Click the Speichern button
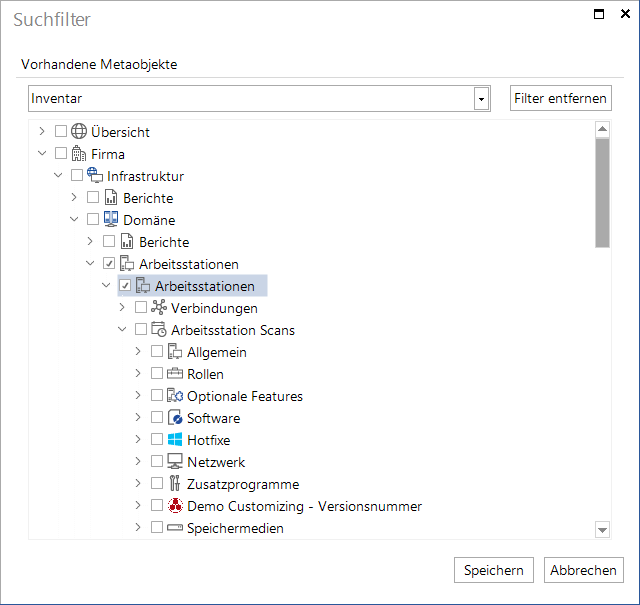Viewport: 640px width, 605px height. (493, 570)
